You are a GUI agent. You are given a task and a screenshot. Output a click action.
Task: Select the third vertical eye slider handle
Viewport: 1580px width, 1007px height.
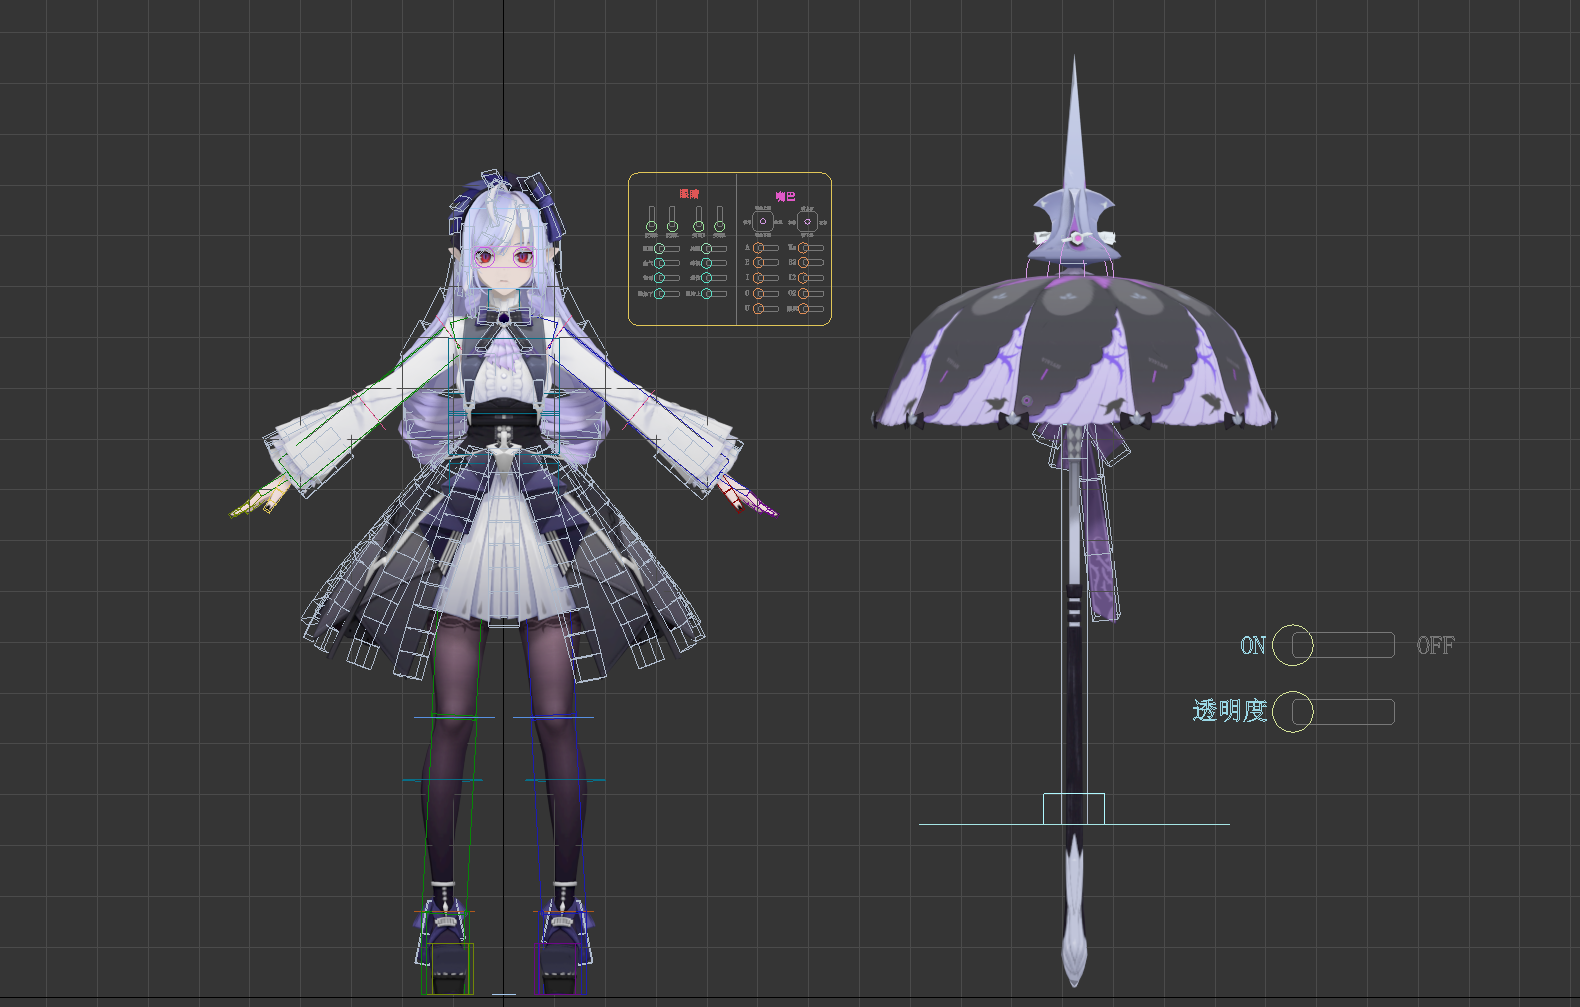click(699, 226)
